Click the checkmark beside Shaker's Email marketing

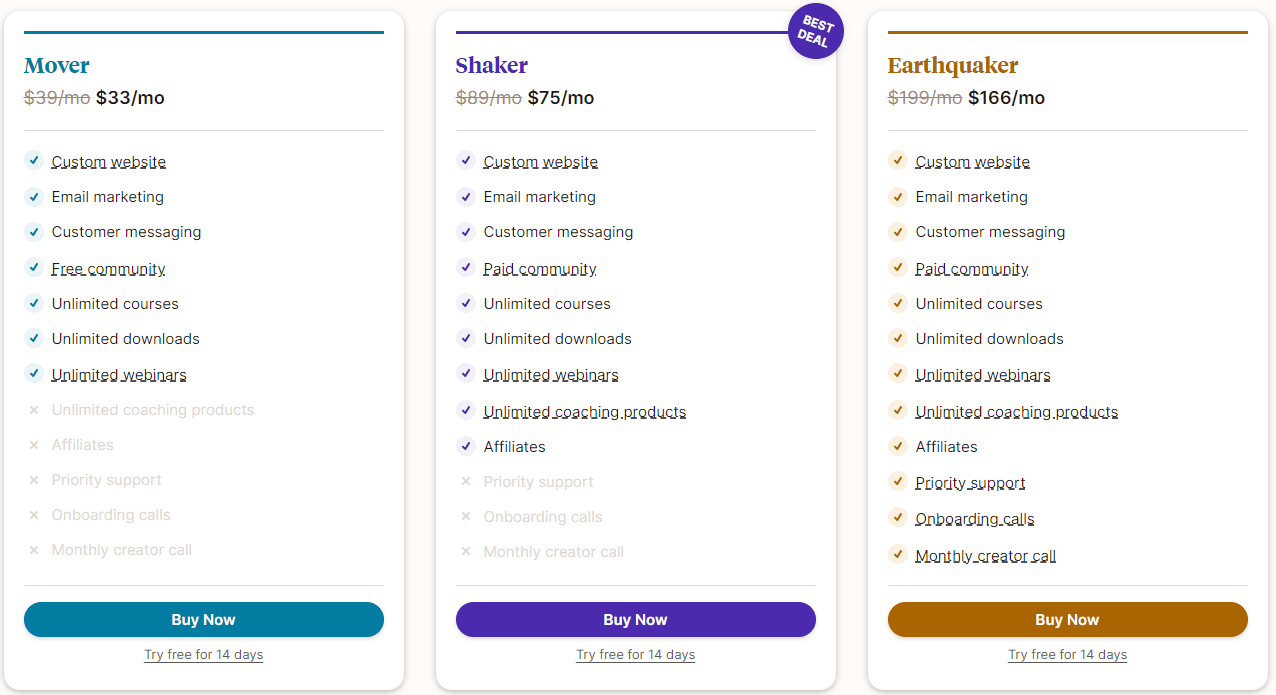466,196
